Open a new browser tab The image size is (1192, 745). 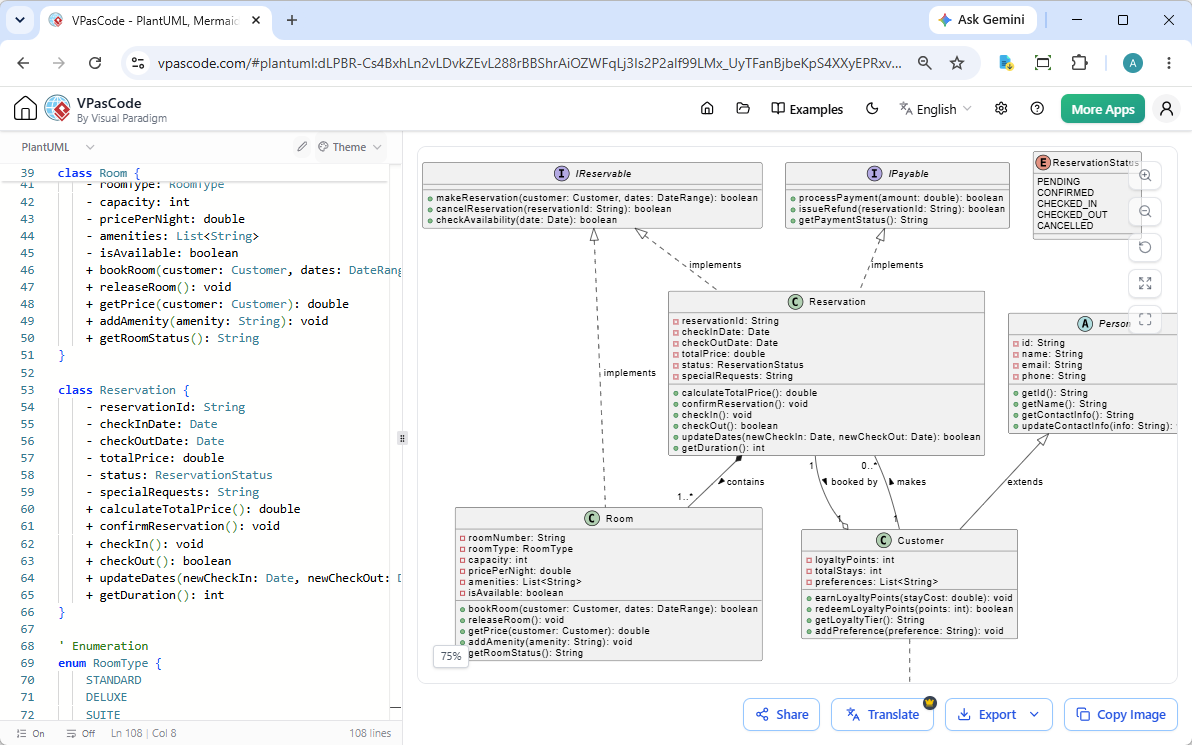pos(292,21)
